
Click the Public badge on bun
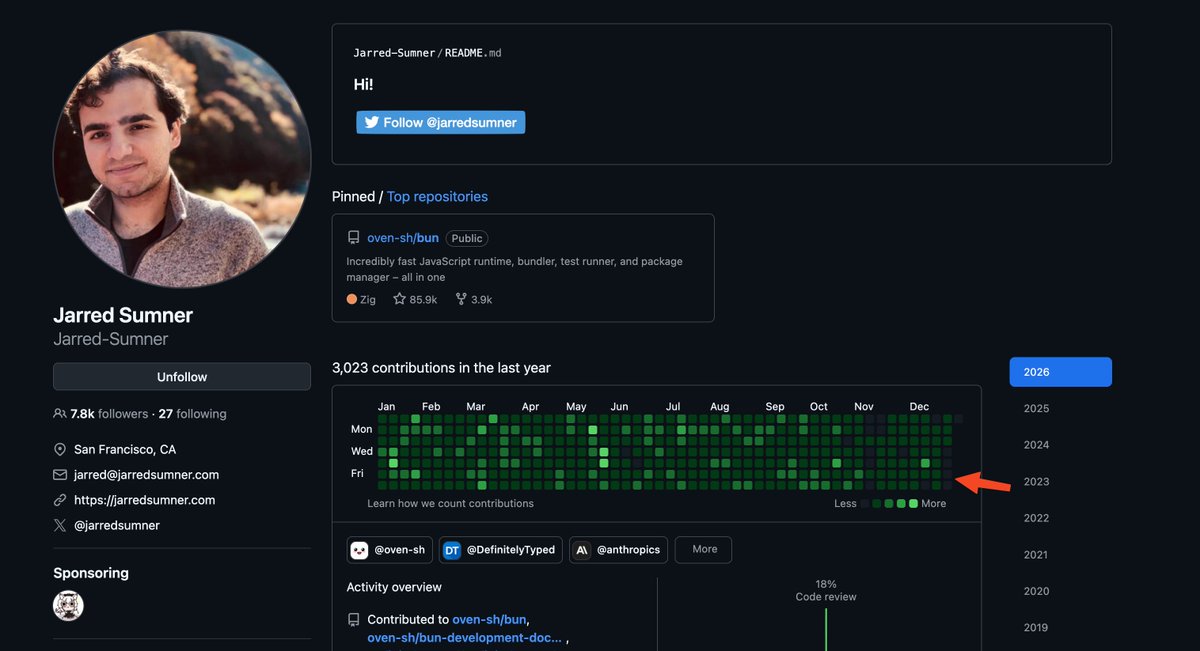[x=467, y=238]
